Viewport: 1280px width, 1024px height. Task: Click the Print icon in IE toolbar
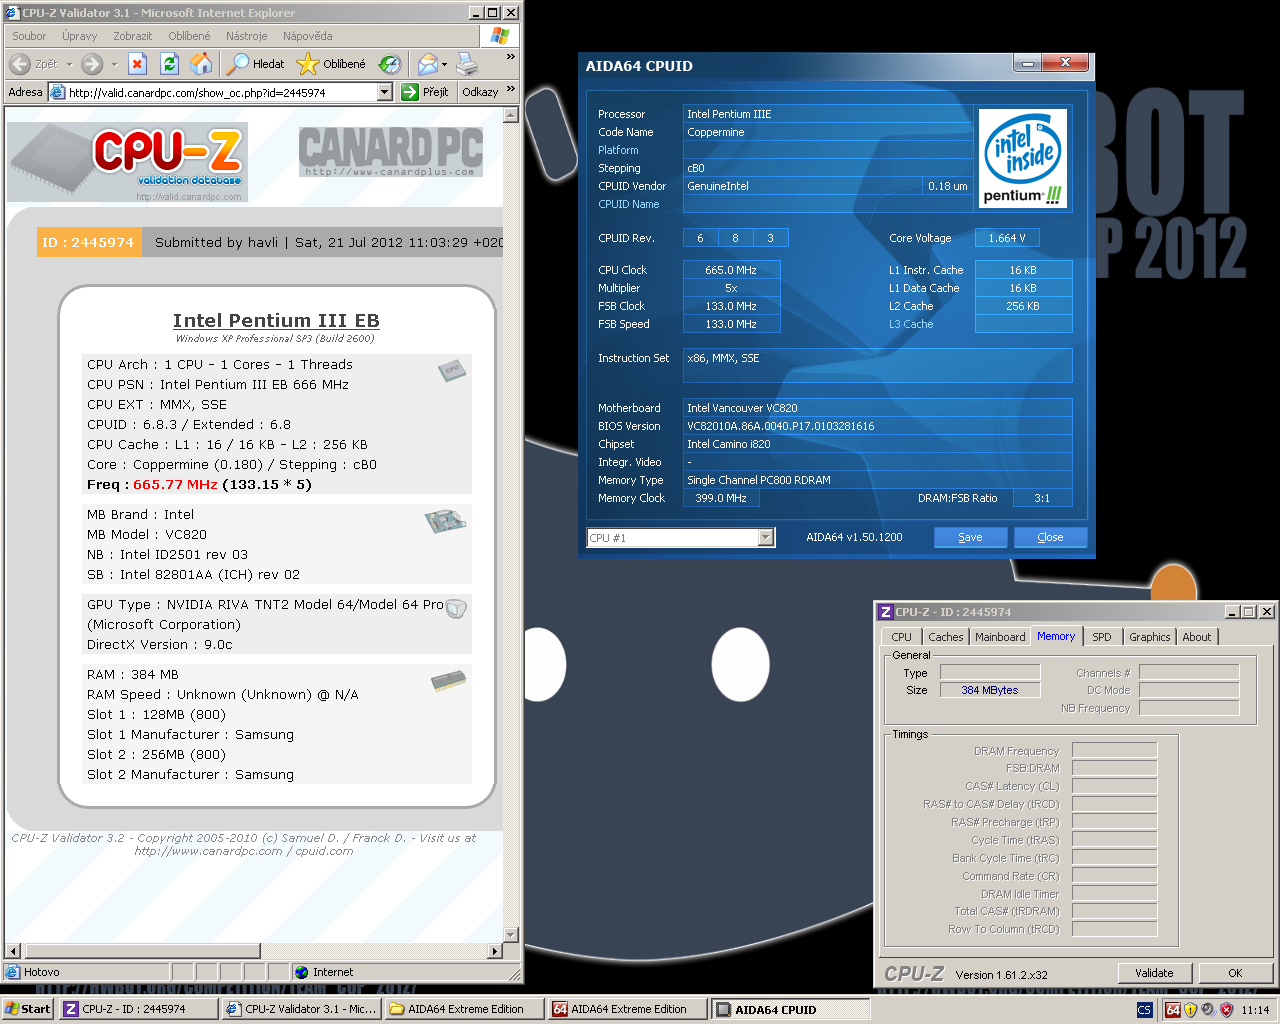(x=467, y=64)
